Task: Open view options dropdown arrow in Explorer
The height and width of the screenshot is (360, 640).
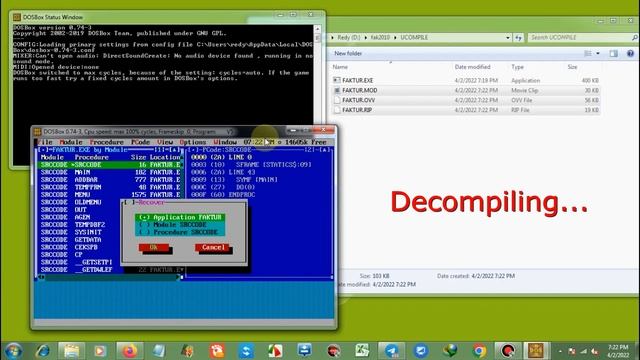Action: [x=598, y=53]
